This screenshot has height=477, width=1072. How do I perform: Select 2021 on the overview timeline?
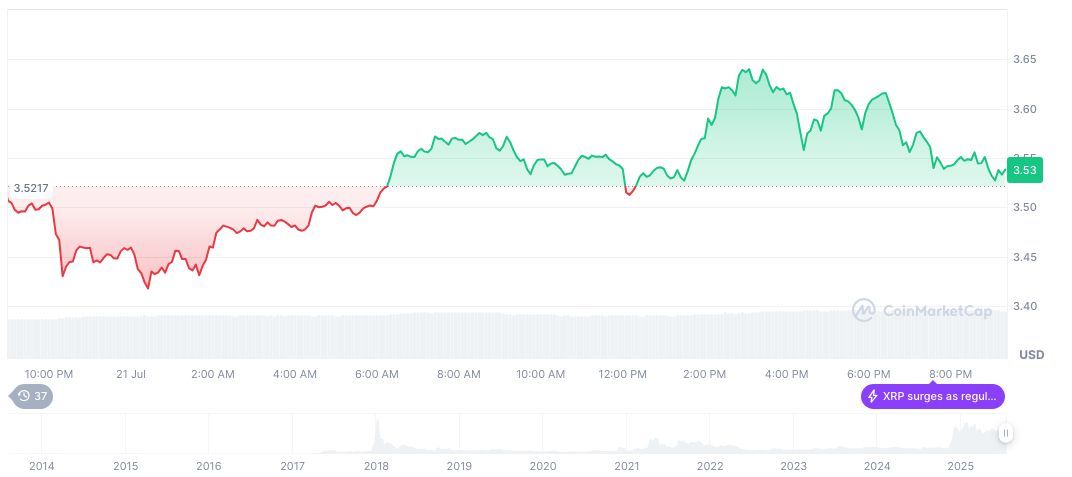[x=627, y=466]
